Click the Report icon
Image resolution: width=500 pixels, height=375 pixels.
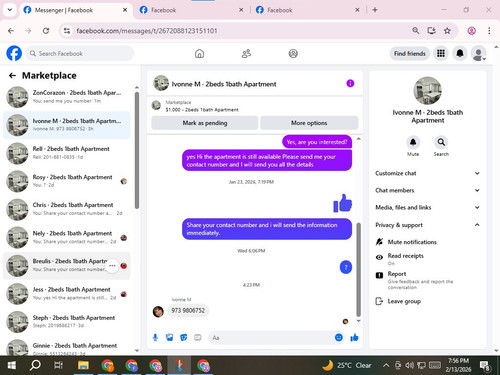379,275
